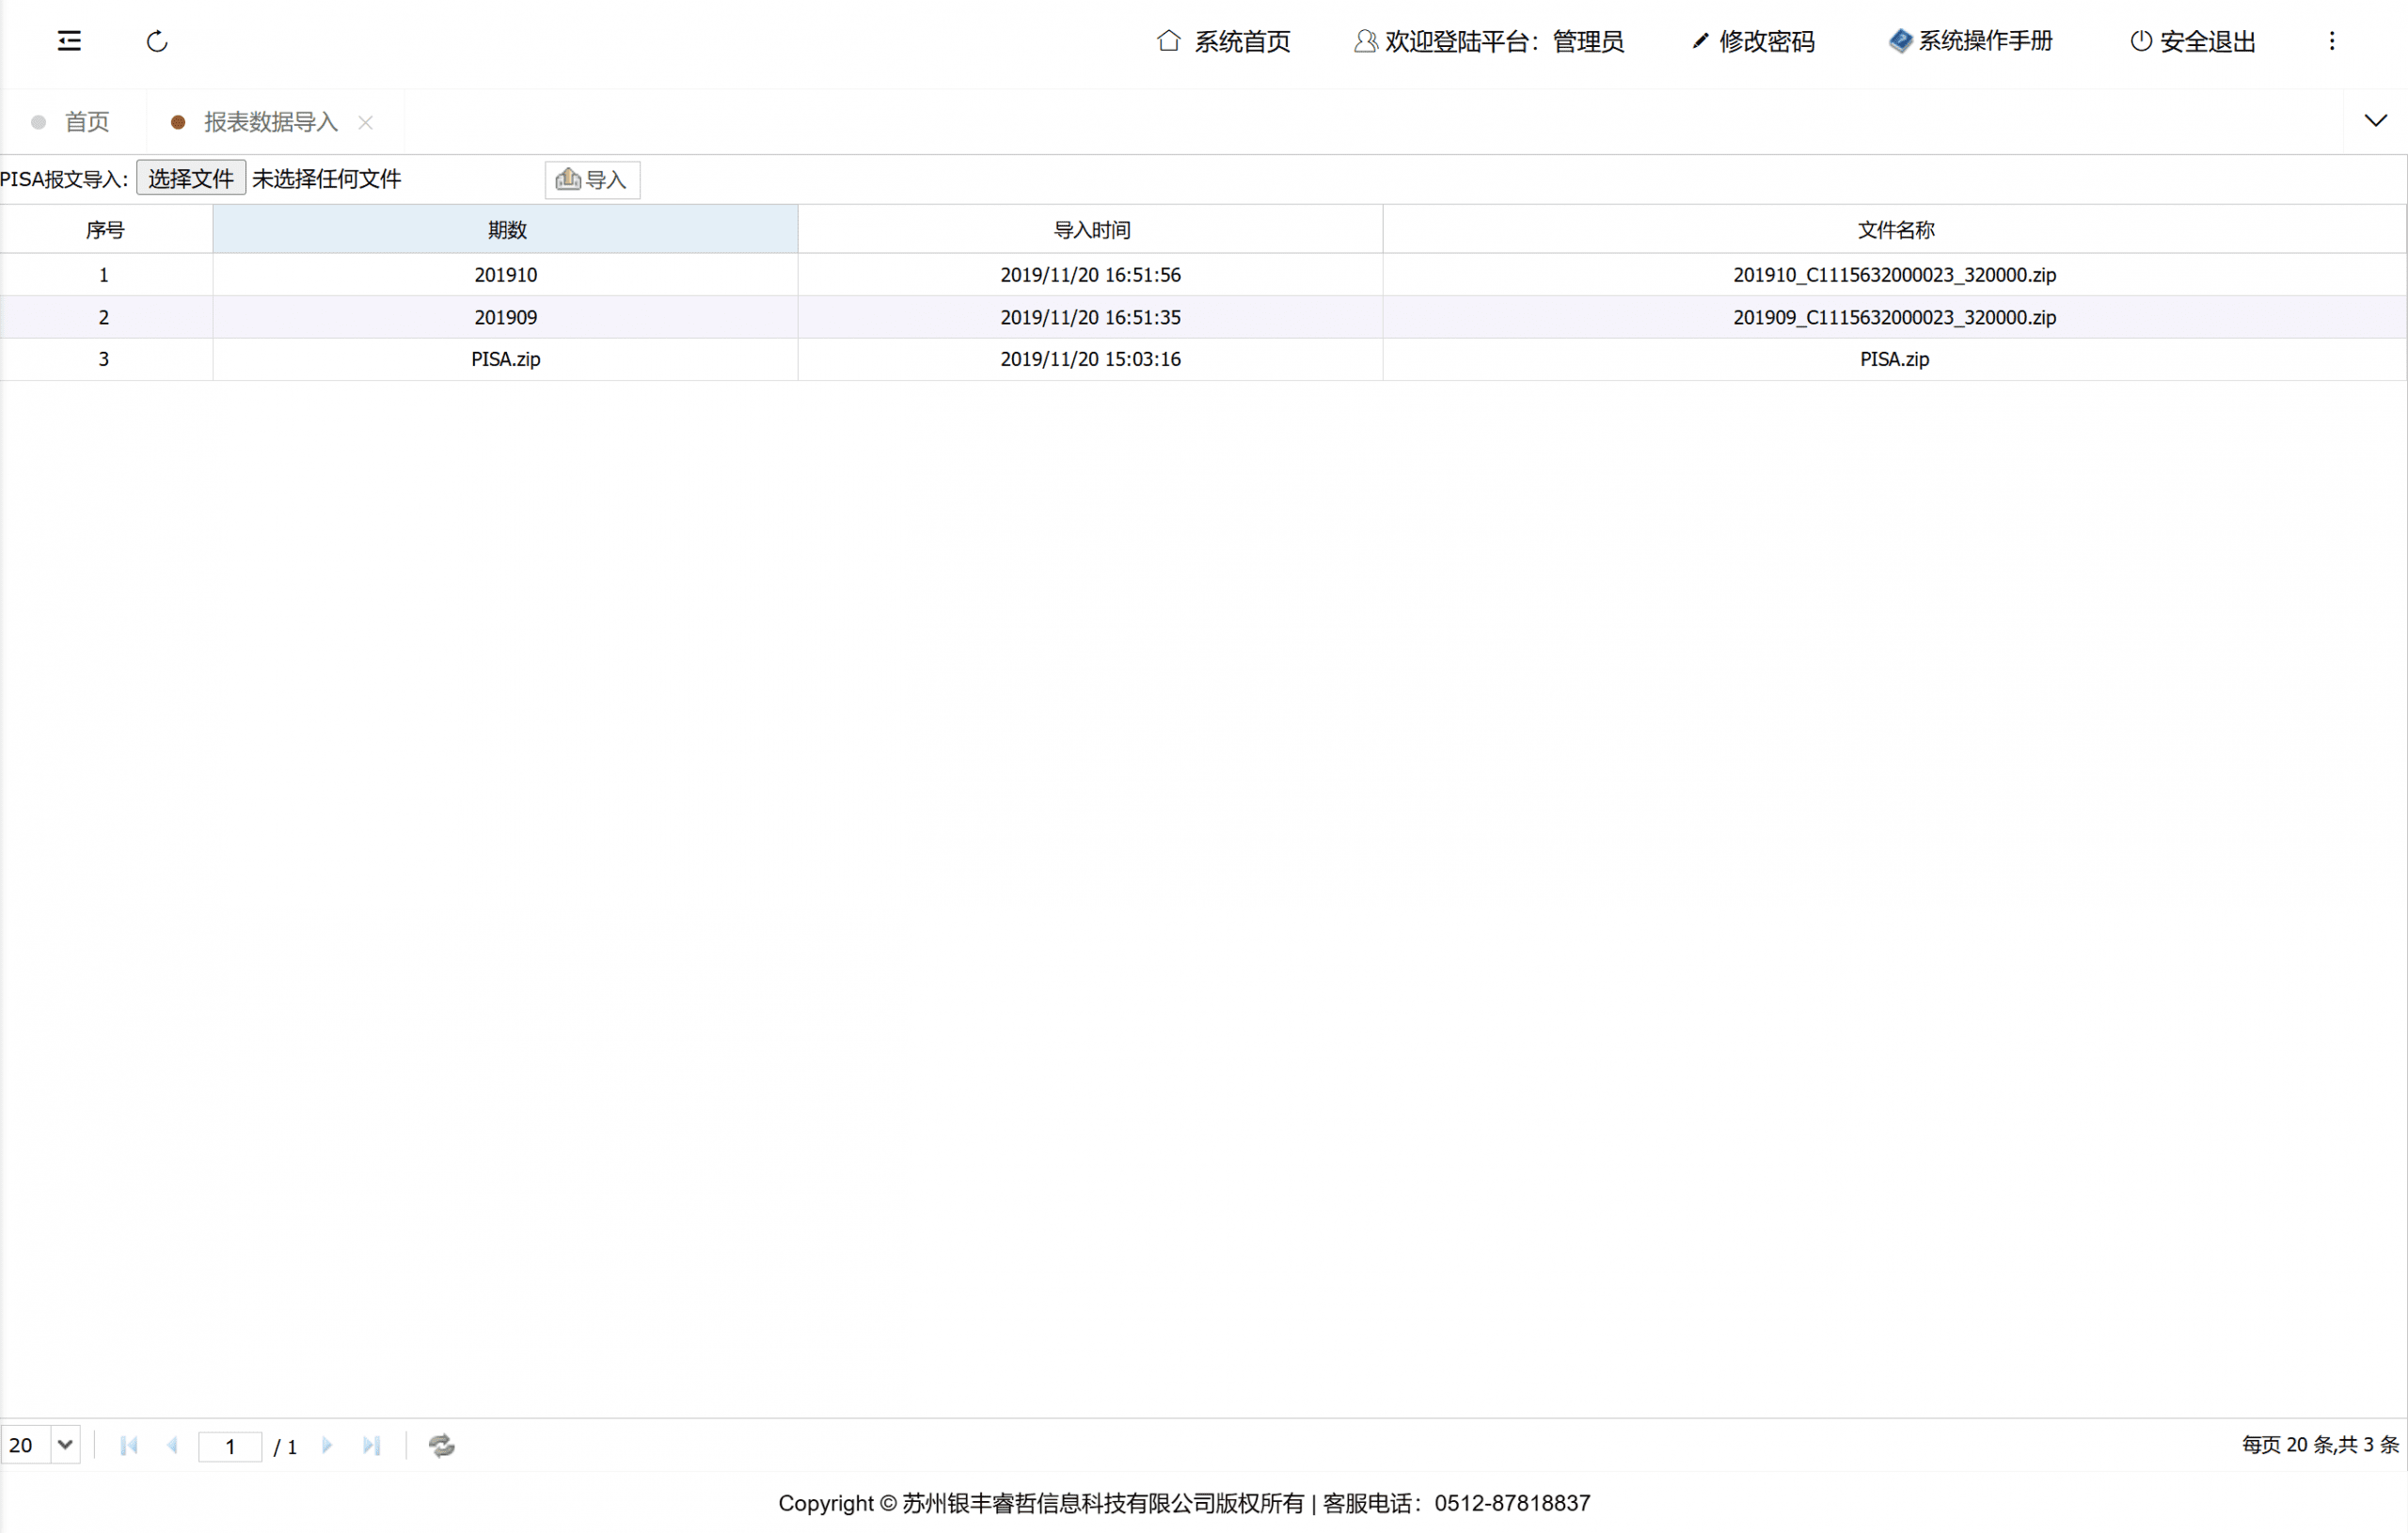Screen dimensions: 2408x1533
Task: Switch to 首页 tab
Action: [x=86, y=122]
